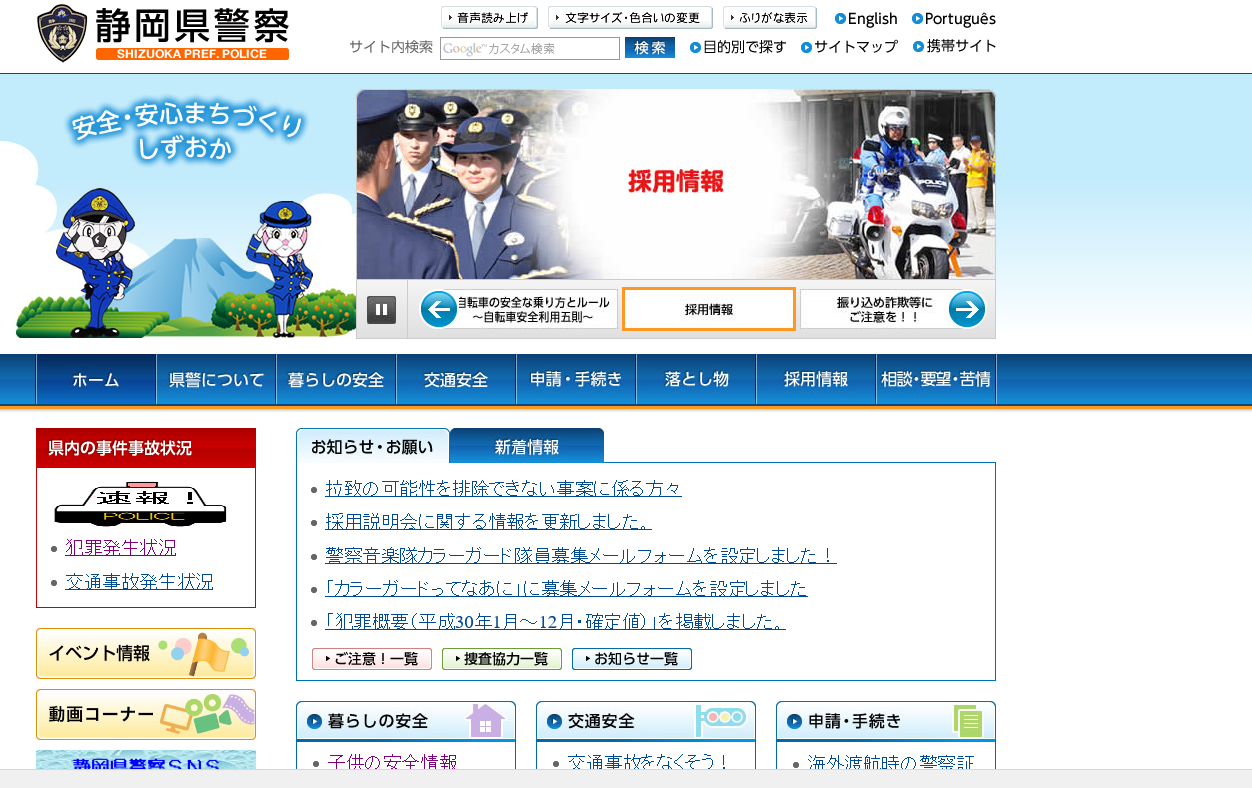Open 犯罪概要 平成30年 notice link
This screenshot has height=788, width=1252.
click(x=555, y=621)
